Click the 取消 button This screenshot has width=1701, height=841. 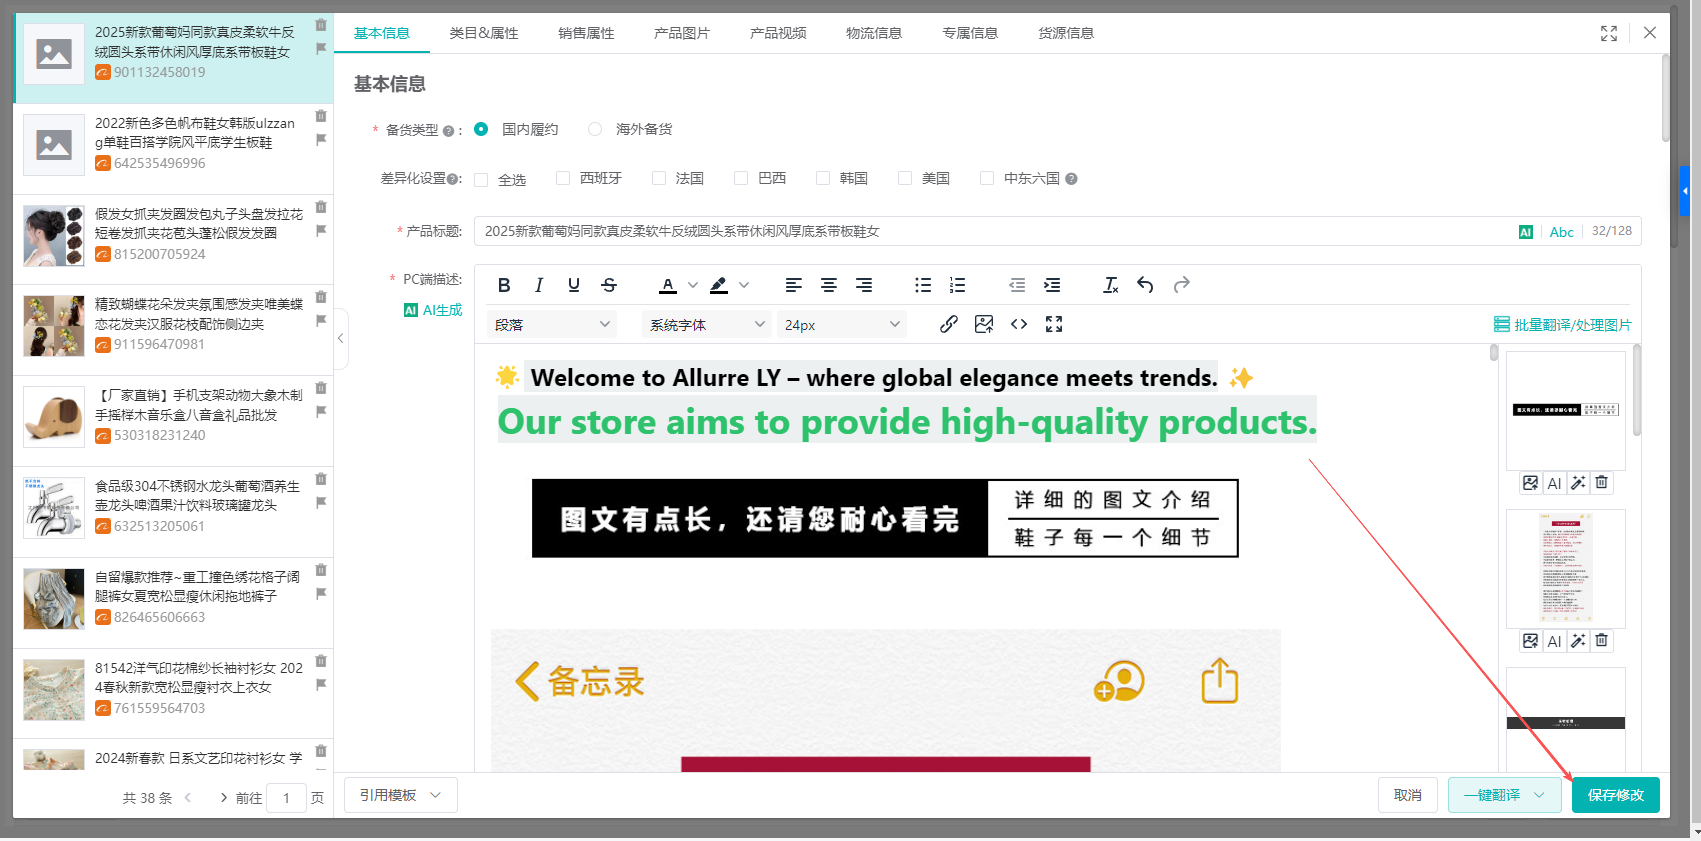pos(1408,795)
